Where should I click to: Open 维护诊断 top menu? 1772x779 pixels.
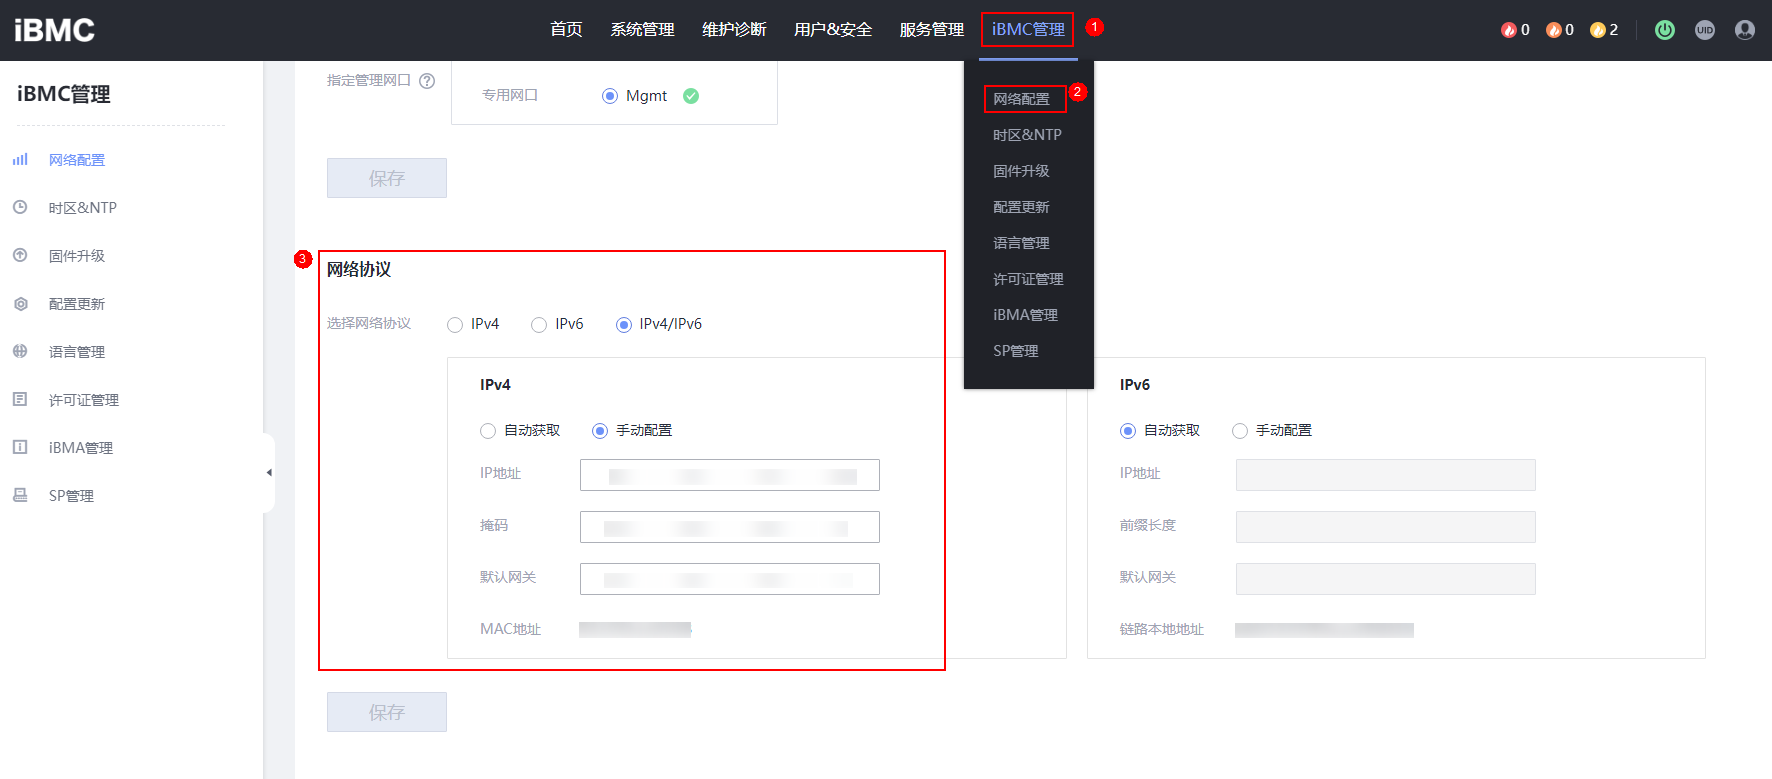(x=734, y=30)
